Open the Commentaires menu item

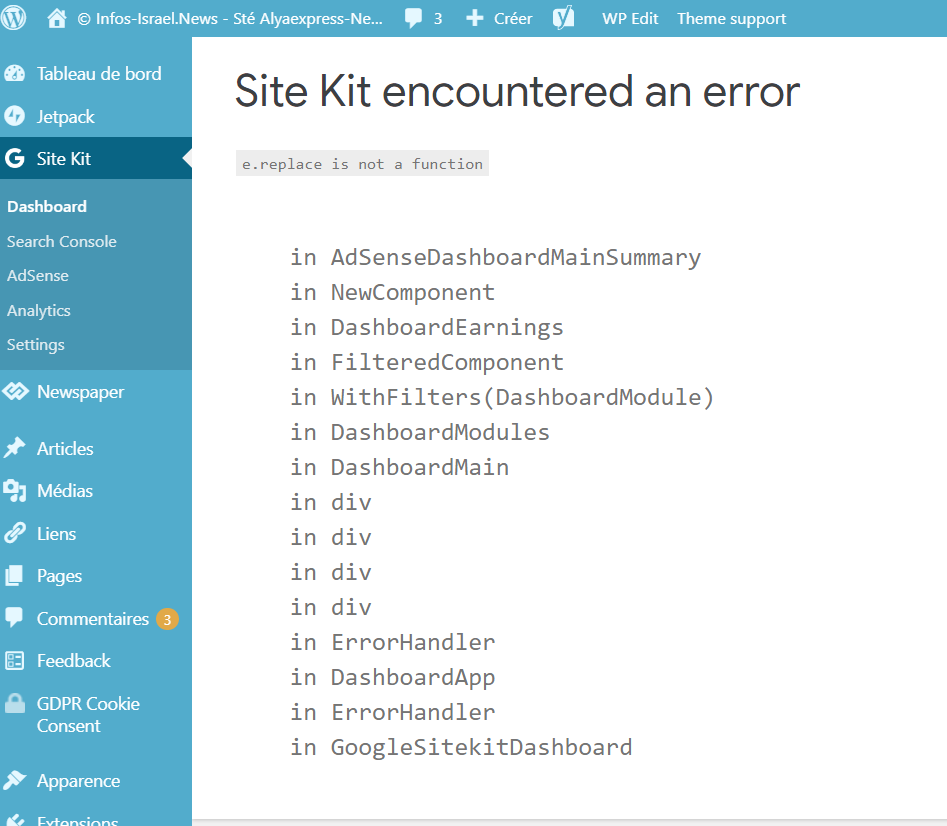pos(92,619)
